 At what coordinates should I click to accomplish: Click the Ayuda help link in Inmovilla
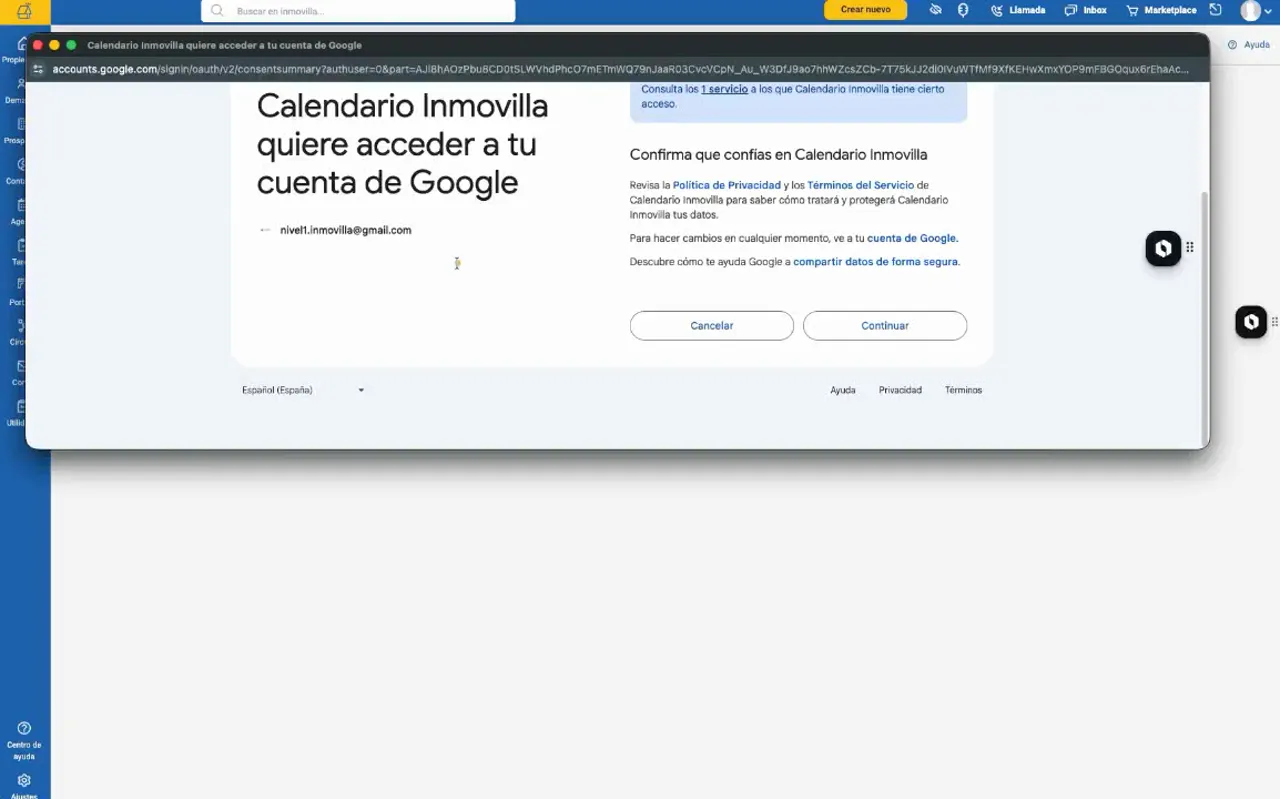click(x=1249, y=45)
